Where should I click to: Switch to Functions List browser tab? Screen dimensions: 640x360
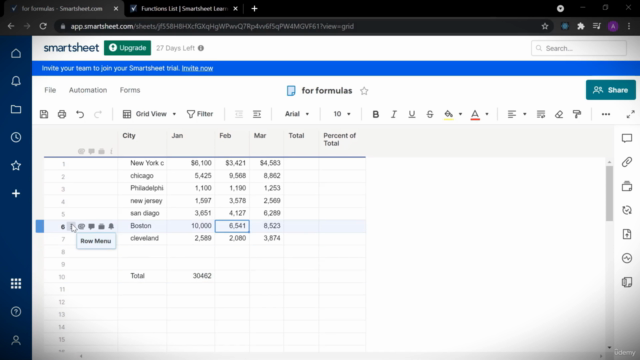coord(184,9)
